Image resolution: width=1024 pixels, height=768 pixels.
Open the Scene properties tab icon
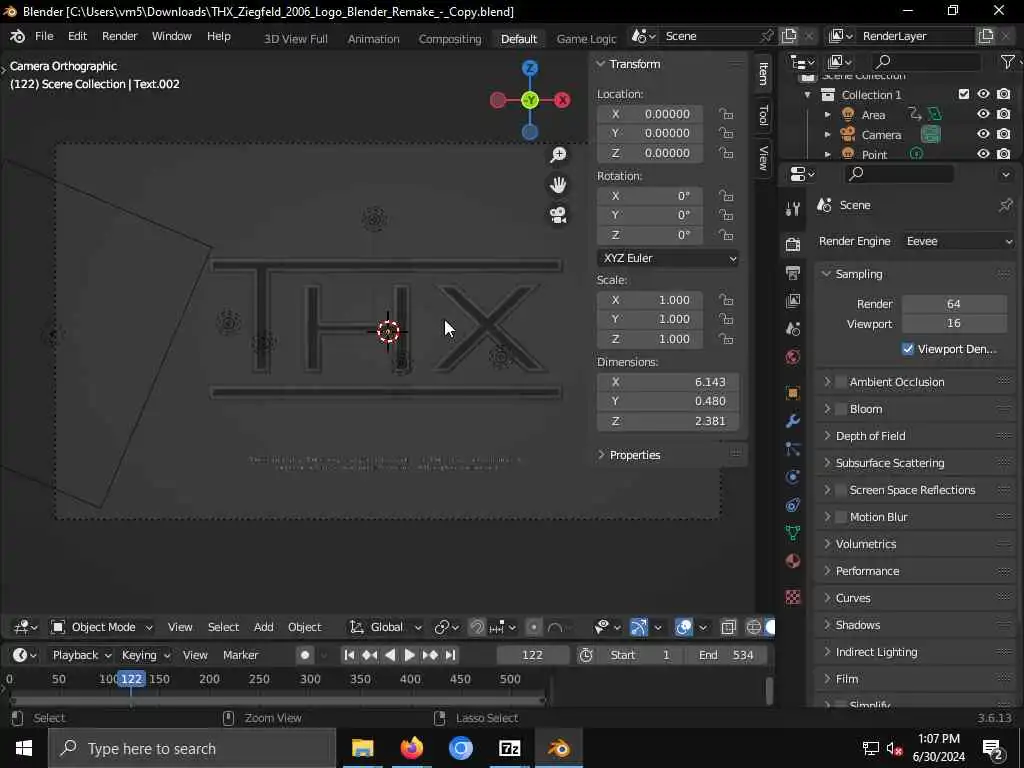coord(793,328)
